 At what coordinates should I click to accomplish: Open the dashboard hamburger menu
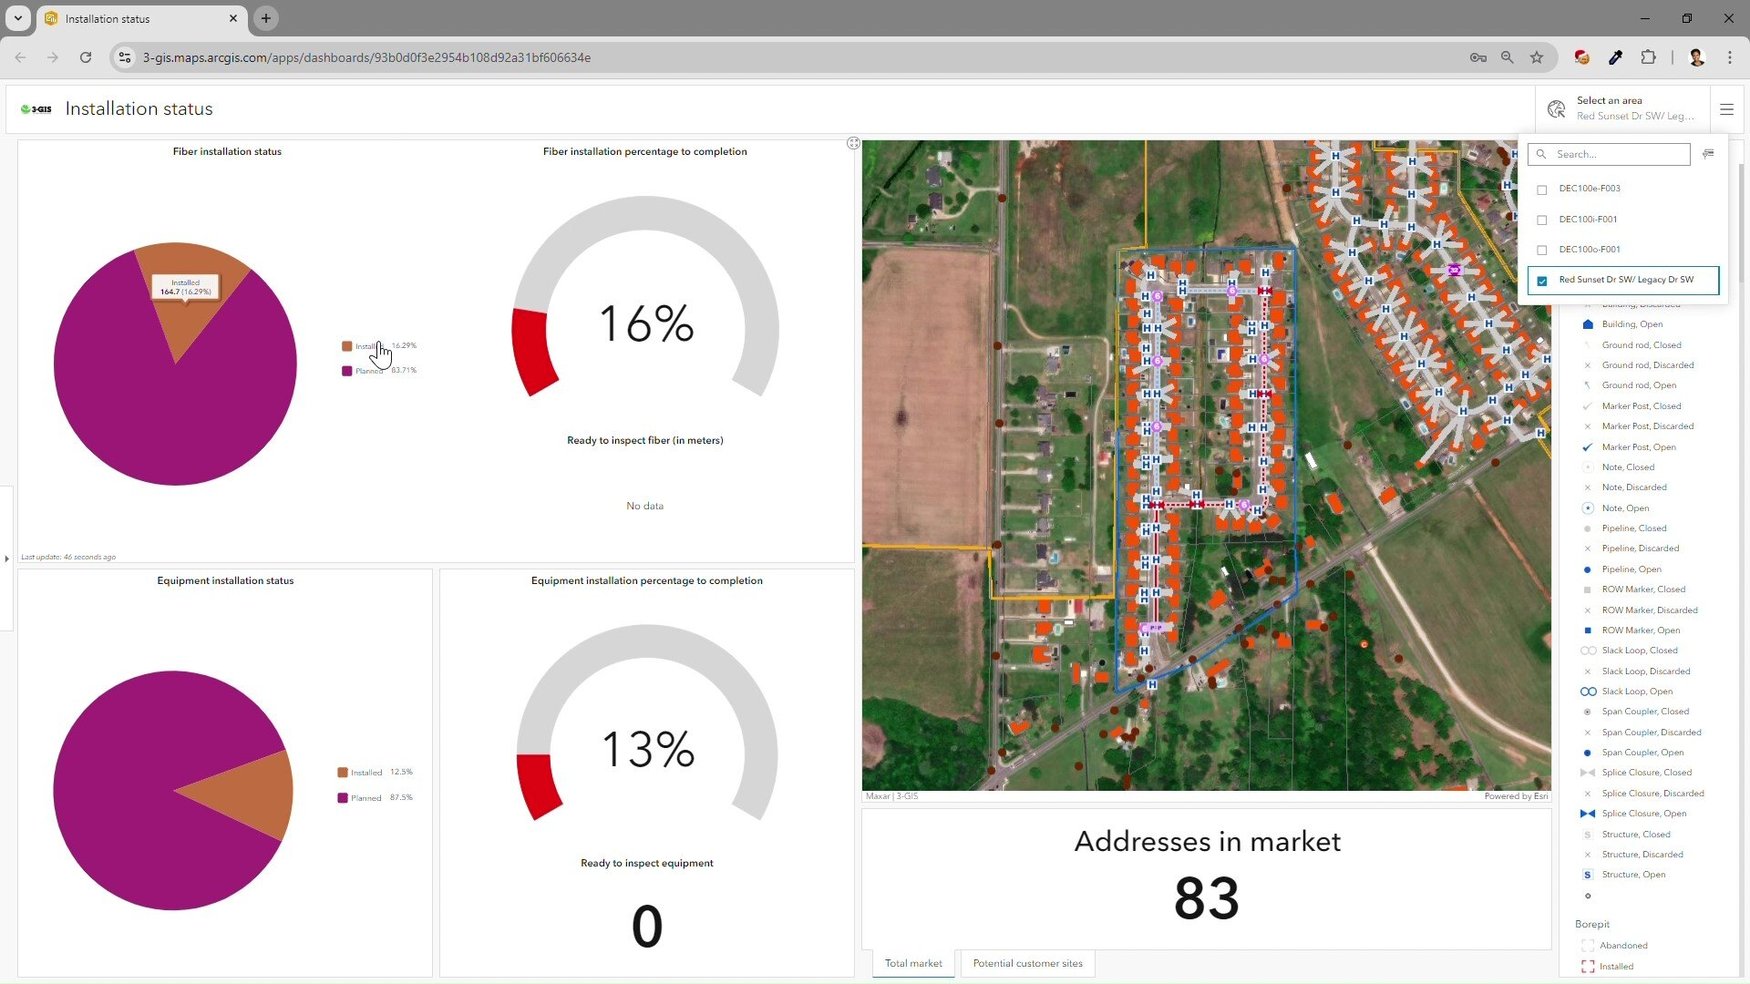(x=1727, y=109)
